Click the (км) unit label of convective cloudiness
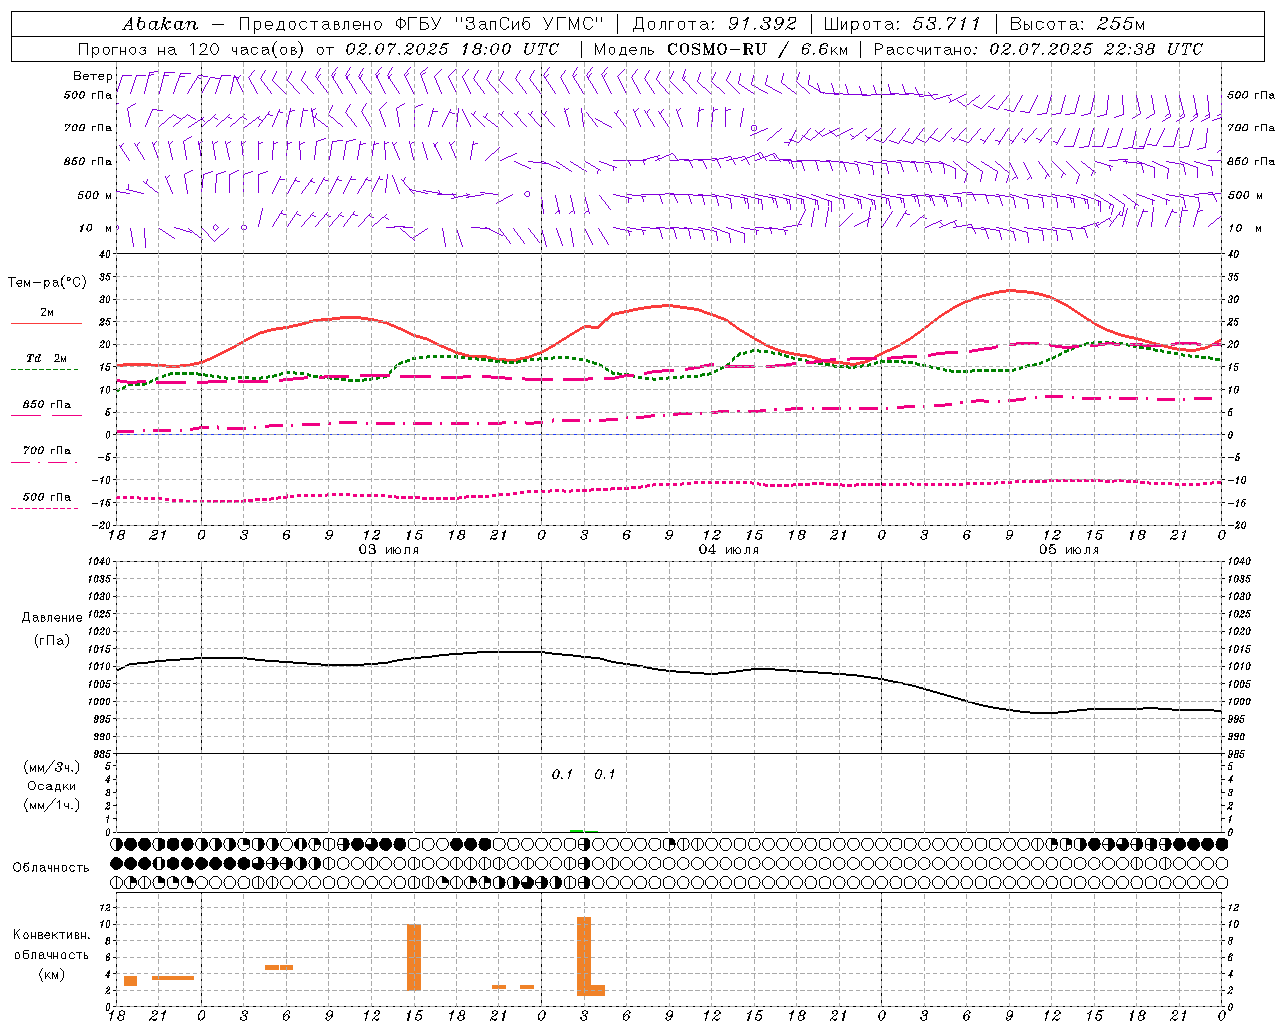The width and height of the screenshot is (1280, 1024). [x=51, y=974]
